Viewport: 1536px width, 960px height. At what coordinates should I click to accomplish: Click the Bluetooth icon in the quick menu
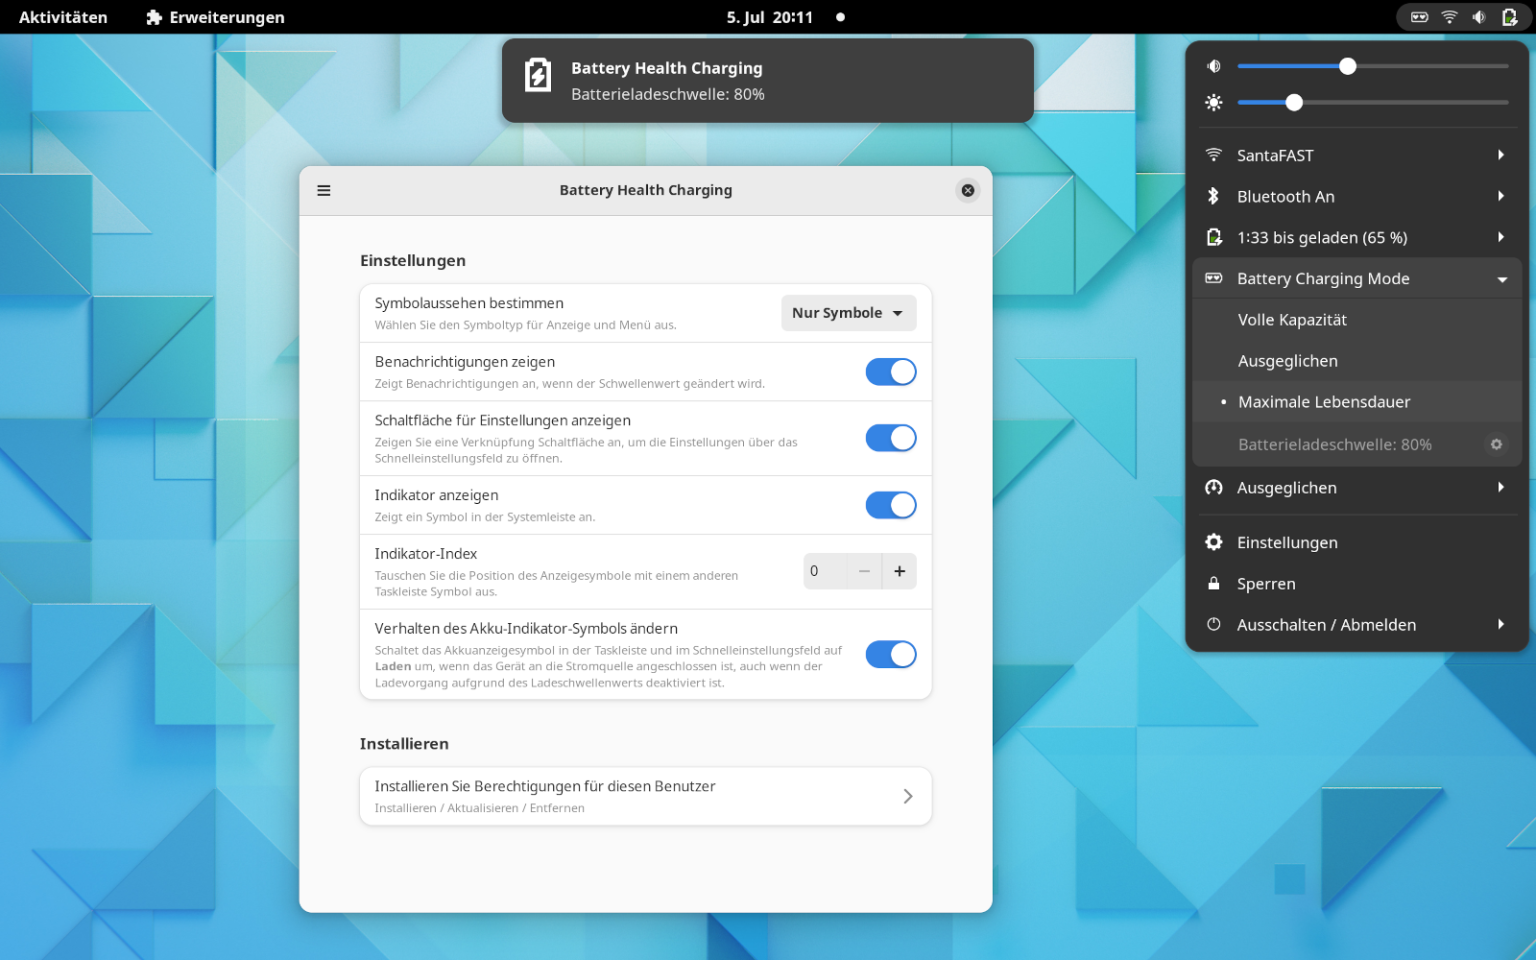(x=1213, y=196)
